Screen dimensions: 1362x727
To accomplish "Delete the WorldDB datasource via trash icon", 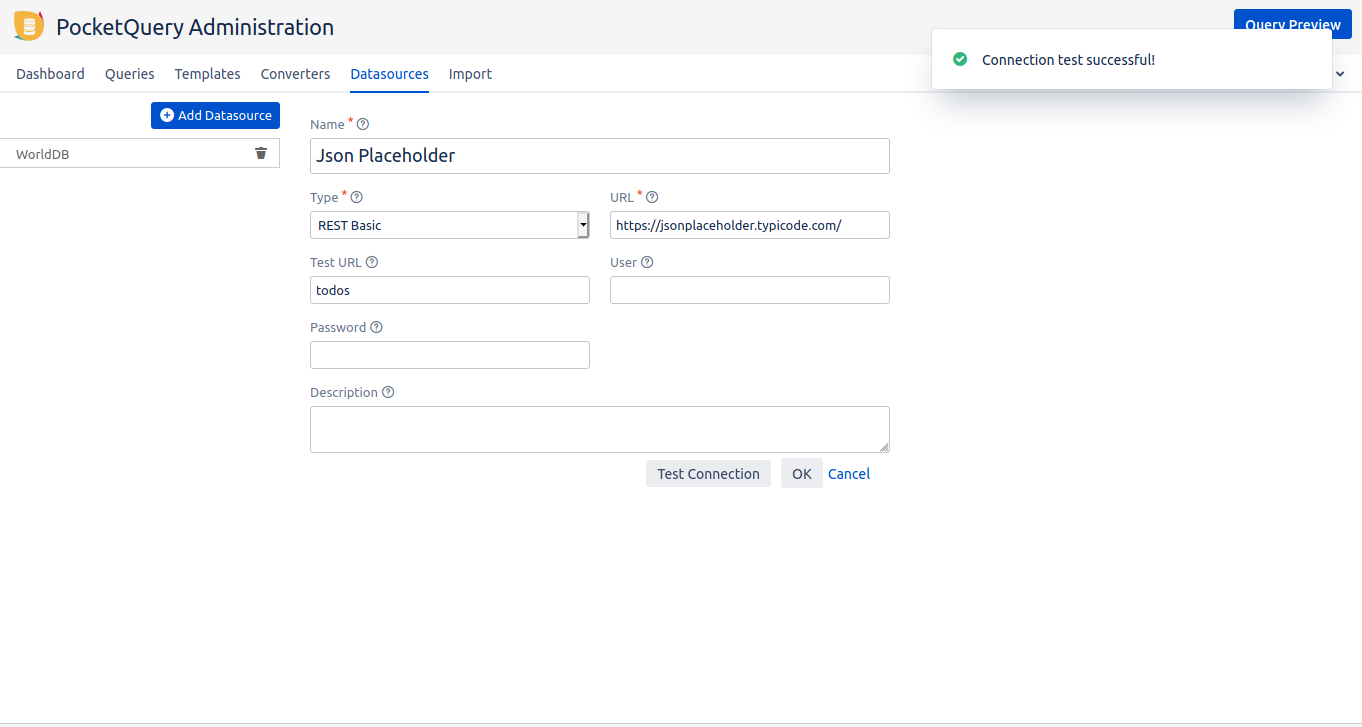I will [261, 153].
